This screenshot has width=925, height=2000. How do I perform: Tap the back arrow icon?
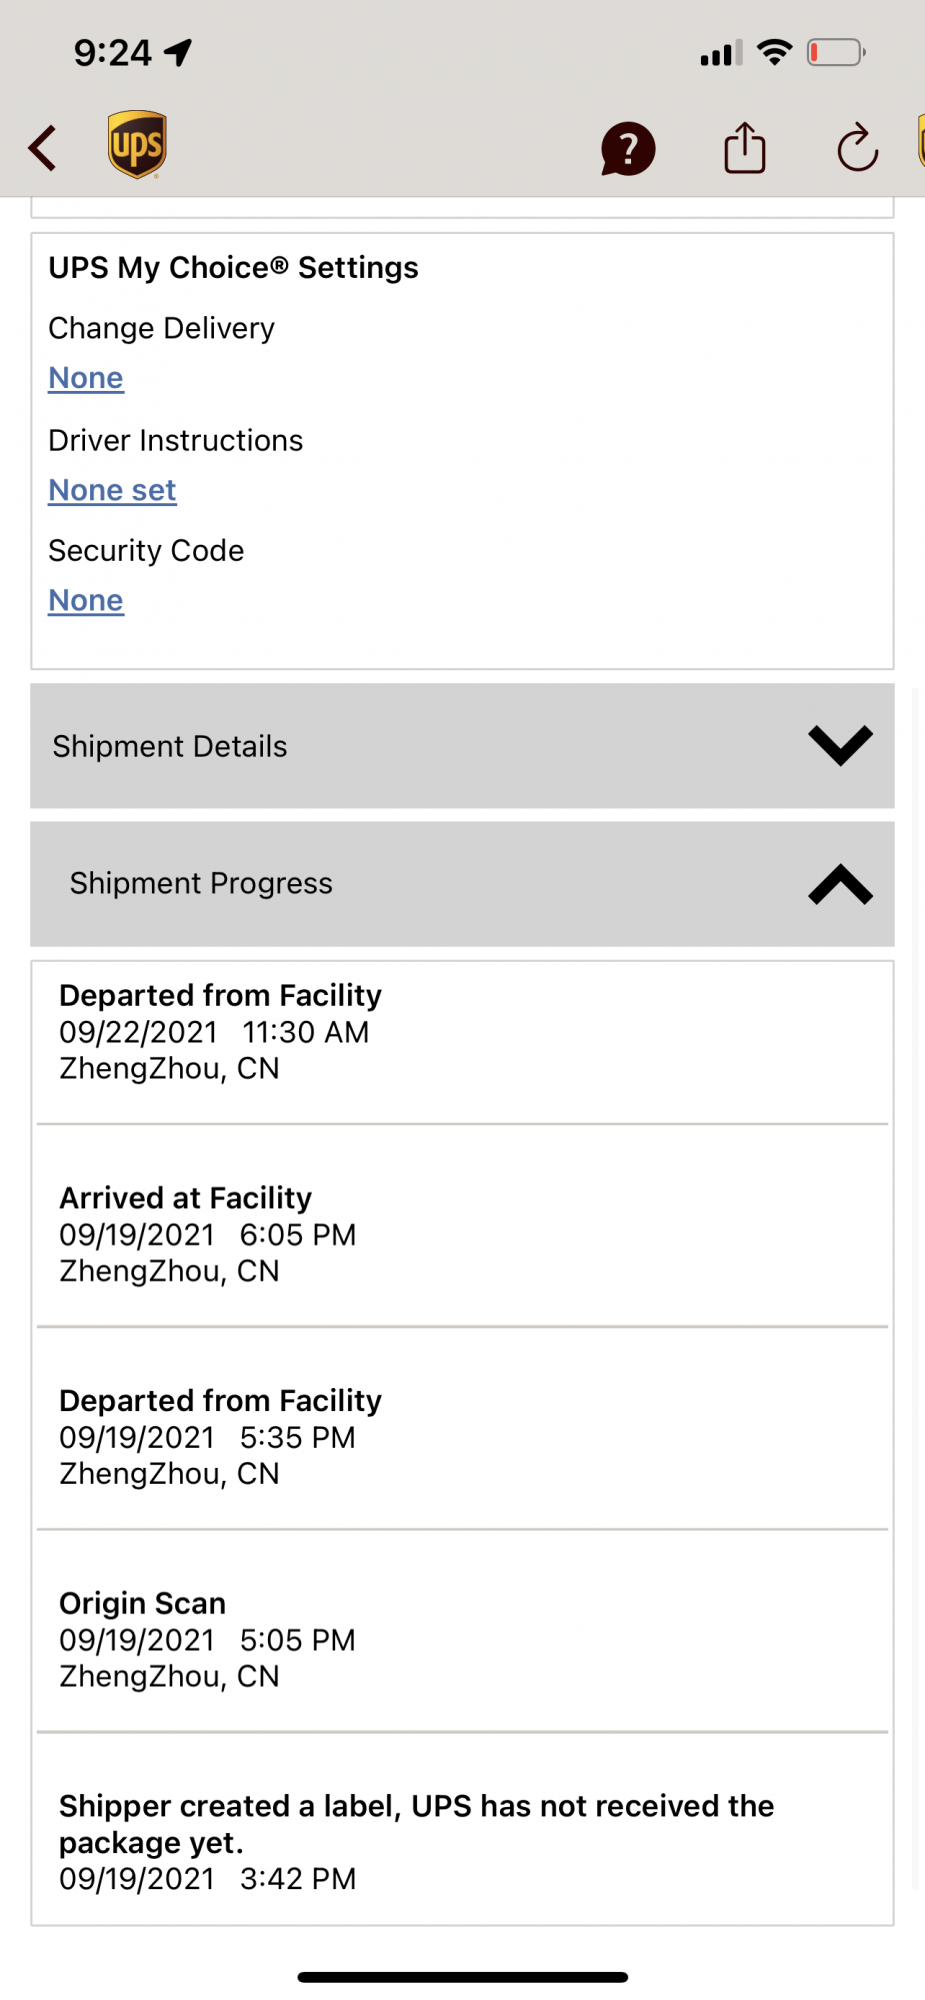[43, 148]
